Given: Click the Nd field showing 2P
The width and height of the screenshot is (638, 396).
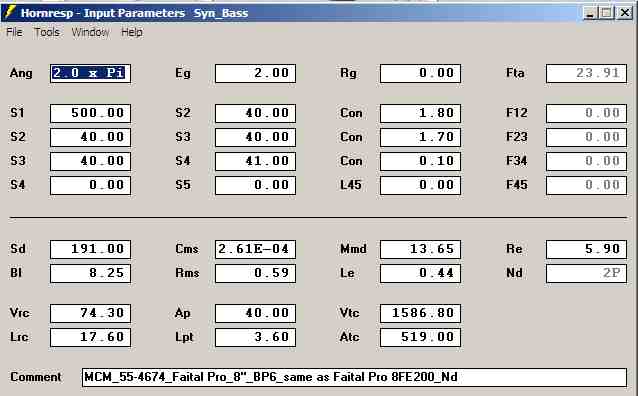Looking at the screenshot, I should click(x=586, y=273).
